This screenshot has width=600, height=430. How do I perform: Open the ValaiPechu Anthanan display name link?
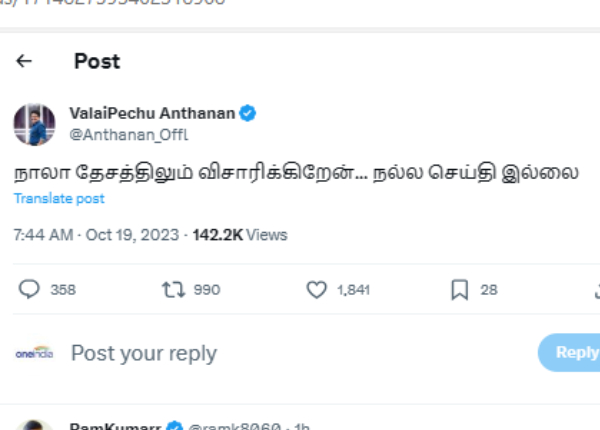152,114
